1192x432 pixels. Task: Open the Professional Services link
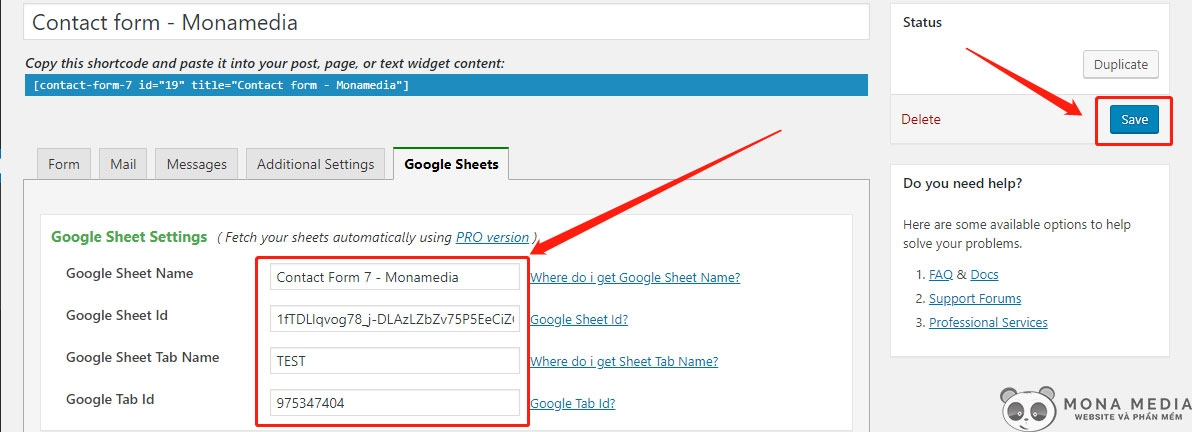pos(988,322)
